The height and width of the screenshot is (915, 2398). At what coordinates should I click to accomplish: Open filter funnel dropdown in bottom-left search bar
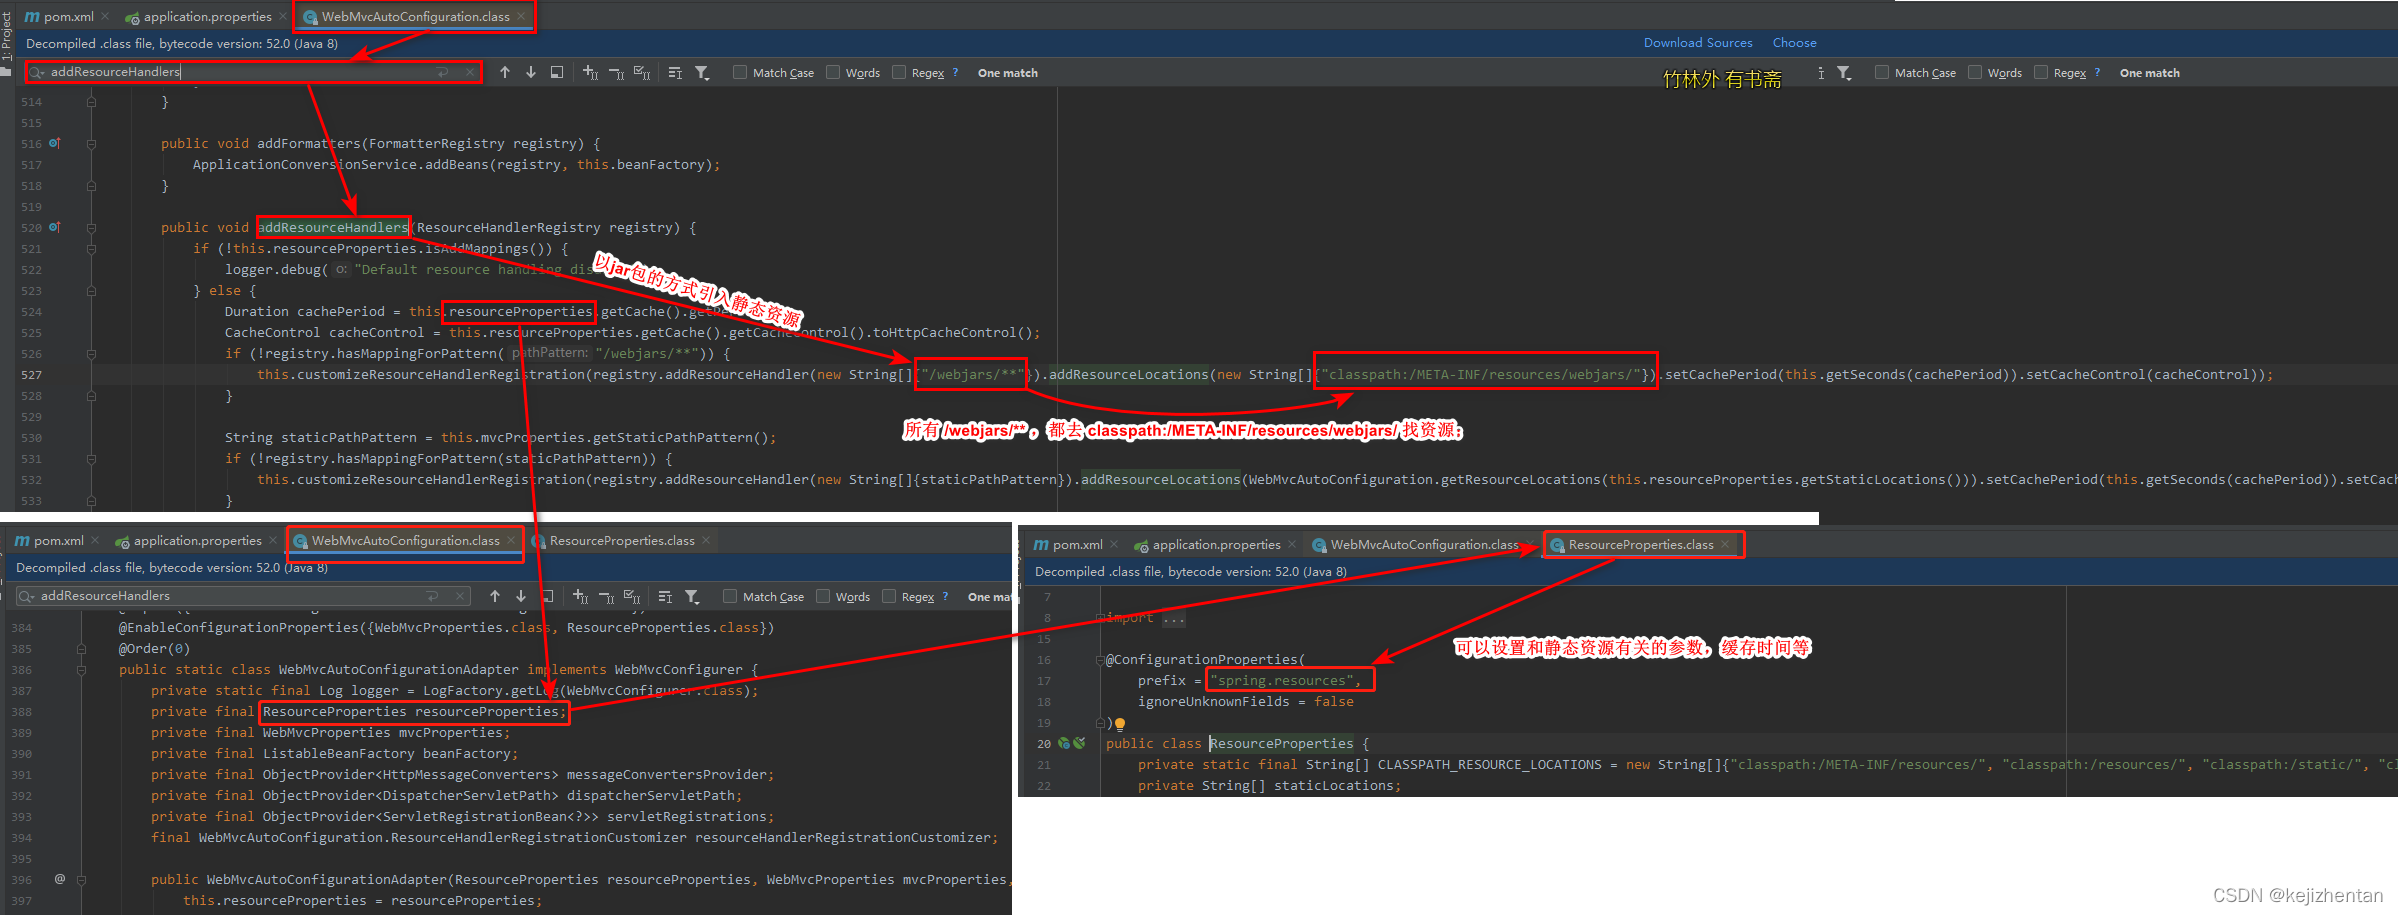(692, 596)
